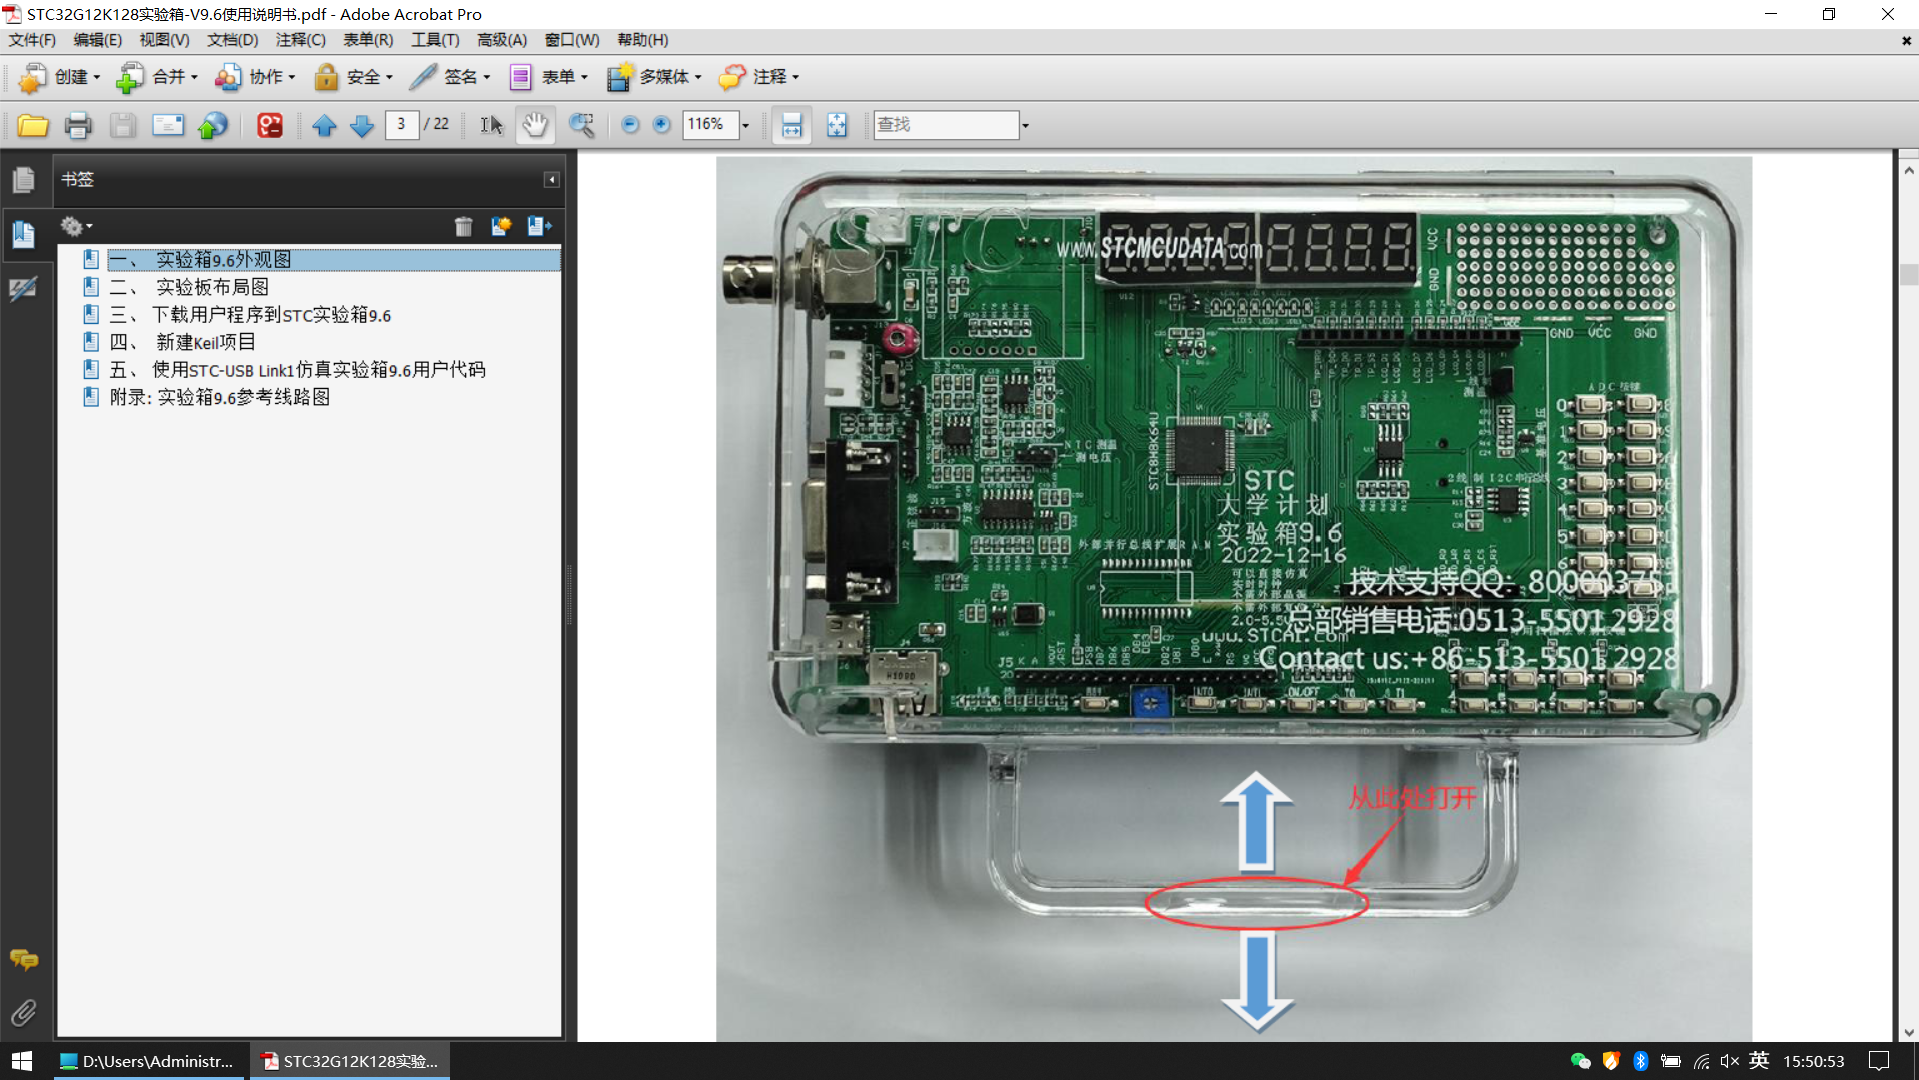Create a new bookmark icon
Image resolution: width=1919 pixels, height=1080 pixels.
[501, 226]
